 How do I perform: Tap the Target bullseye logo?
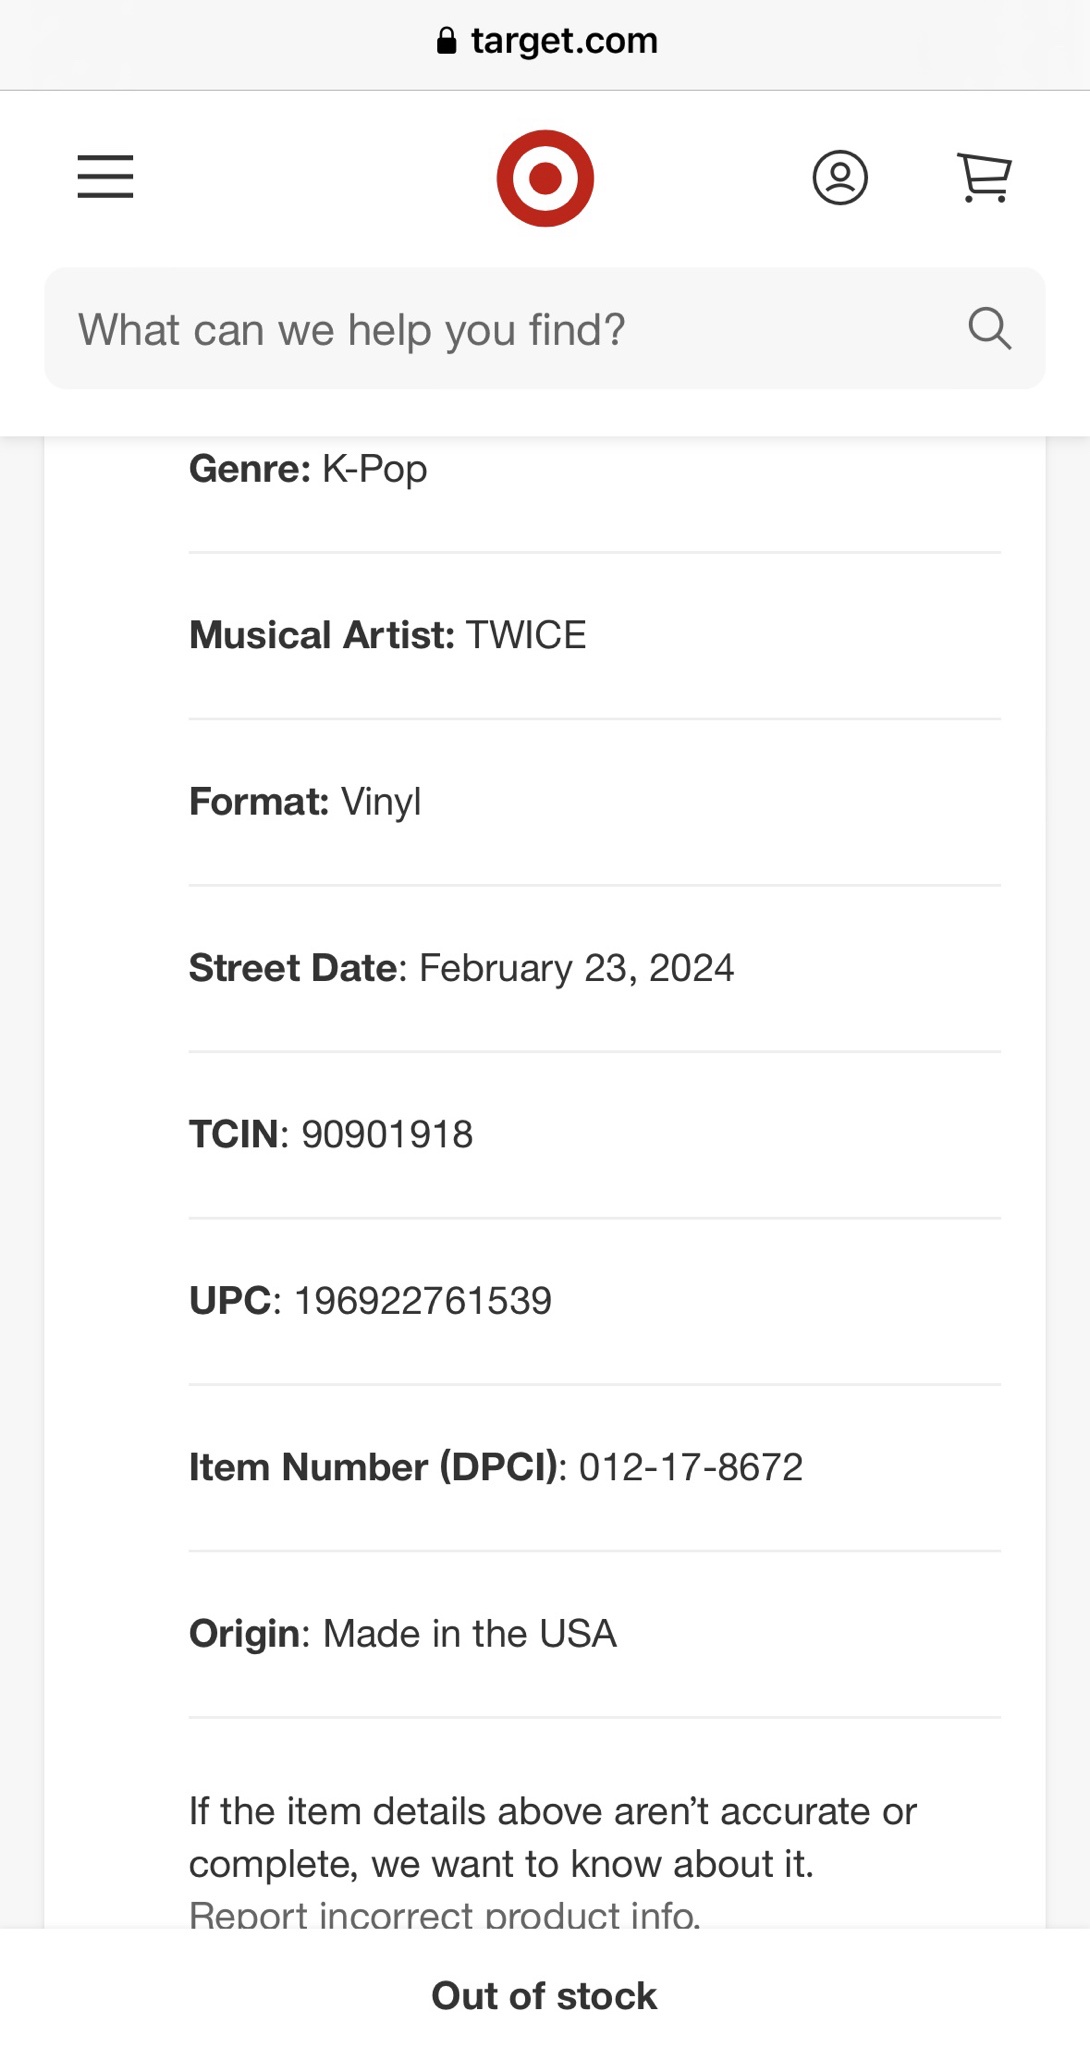pos(545,178)
